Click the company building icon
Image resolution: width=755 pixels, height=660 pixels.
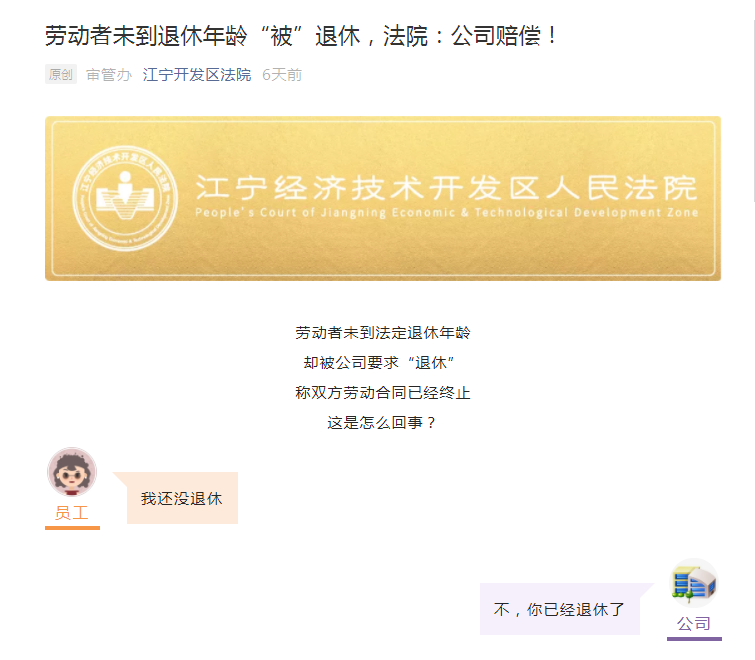pos(693,582)
